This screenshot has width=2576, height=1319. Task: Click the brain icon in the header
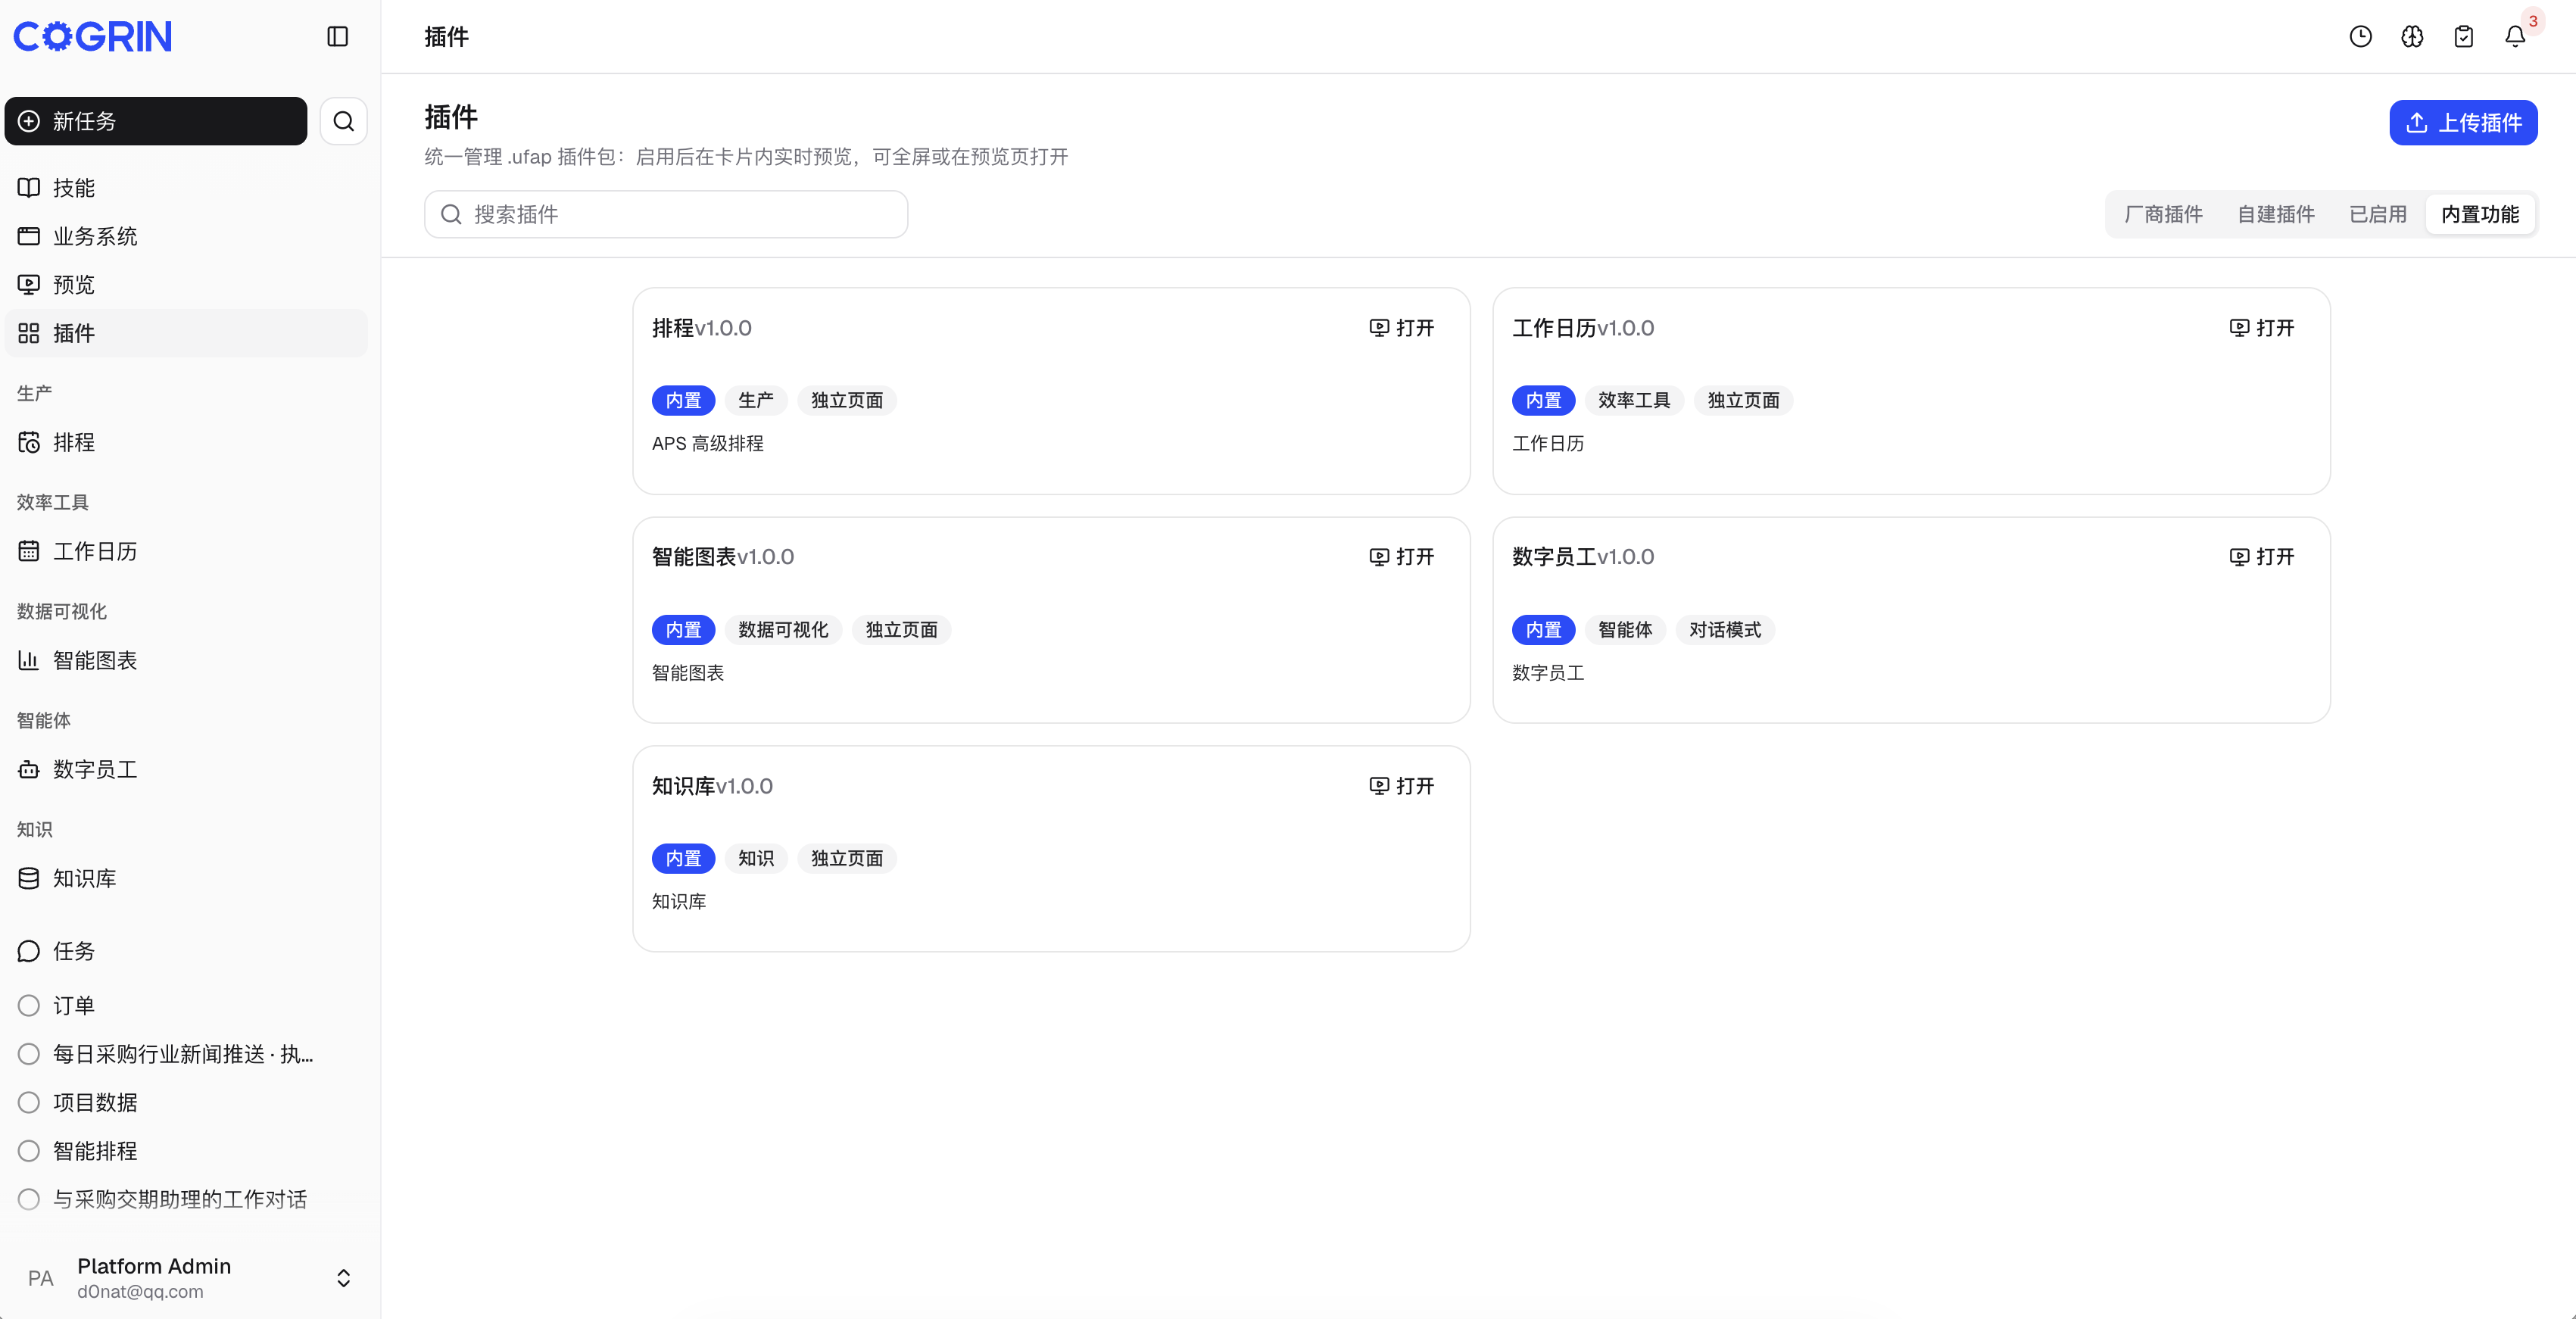pos(2412,37)
